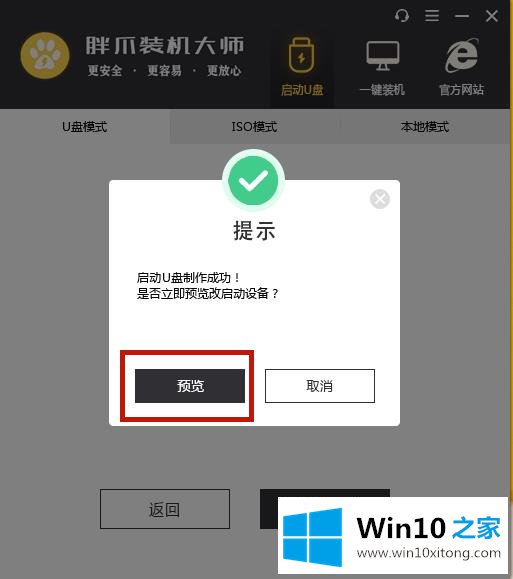Open the www.win10xitong.com link
This screenshot has height=579, width=513.
[x=429, y=553]
